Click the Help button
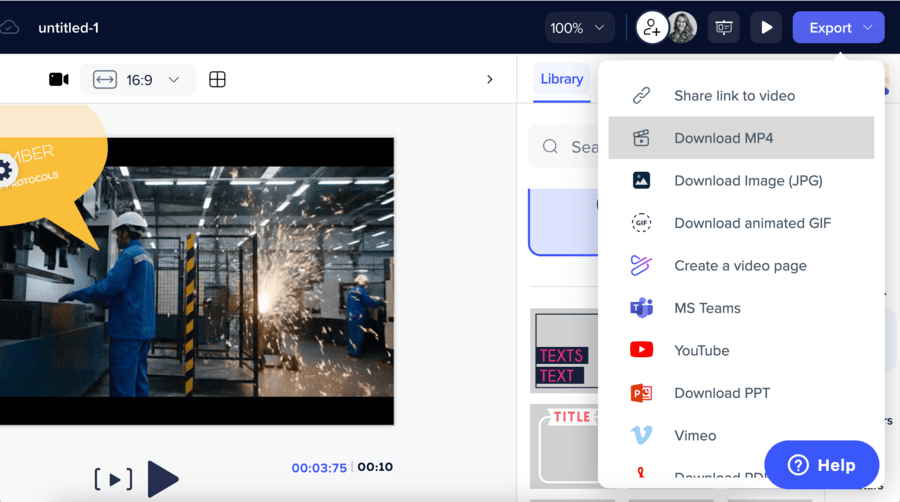The width and height of the screenshot is (900, 502). coord(821,465)
